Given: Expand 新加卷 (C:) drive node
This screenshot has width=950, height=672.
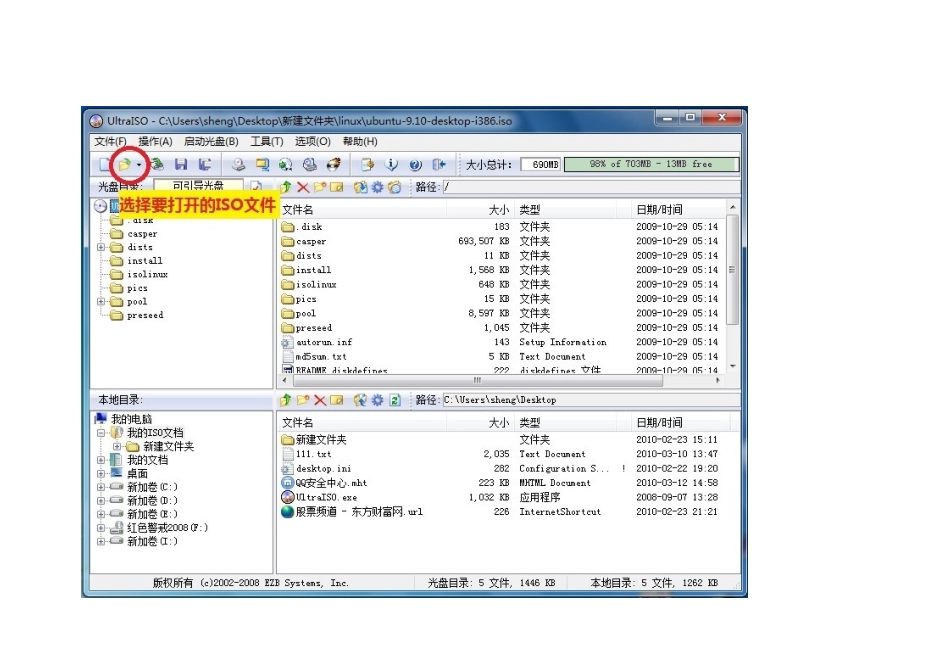Looking at the screenshot, I should point(101,487).
